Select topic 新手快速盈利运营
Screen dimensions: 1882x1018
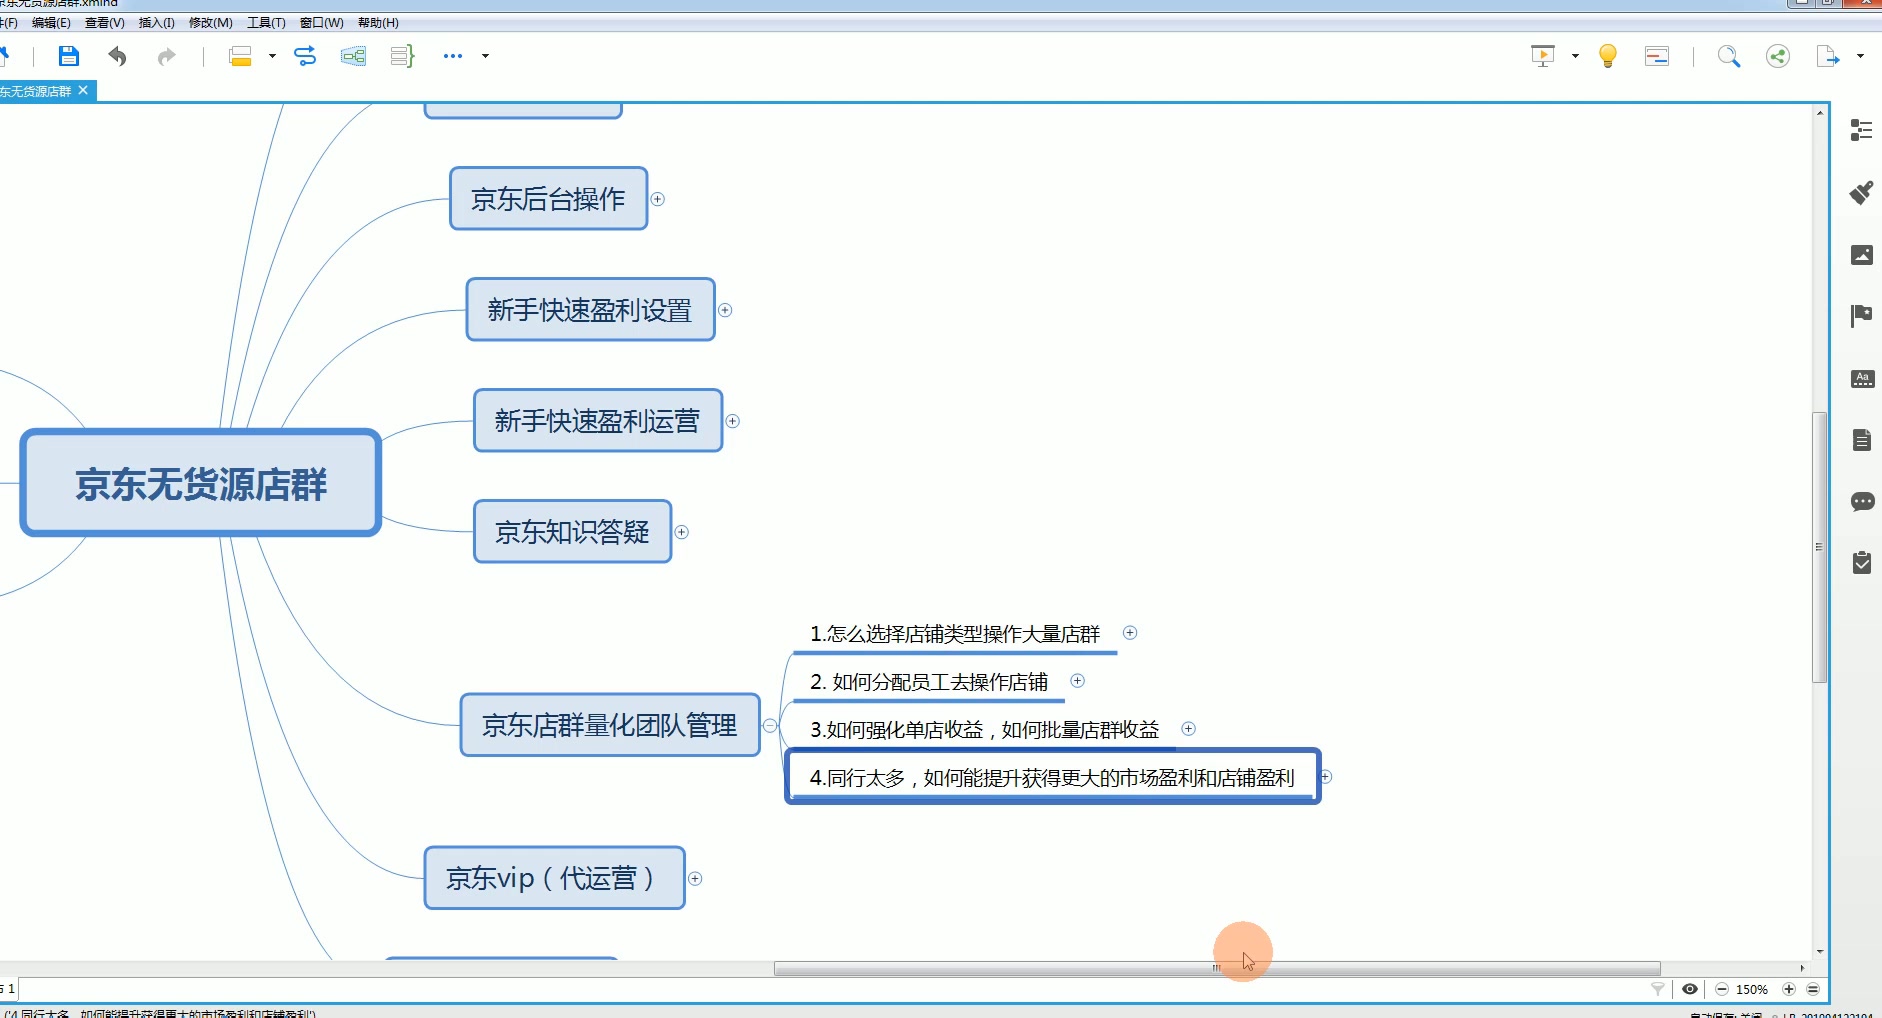point(597,421)
